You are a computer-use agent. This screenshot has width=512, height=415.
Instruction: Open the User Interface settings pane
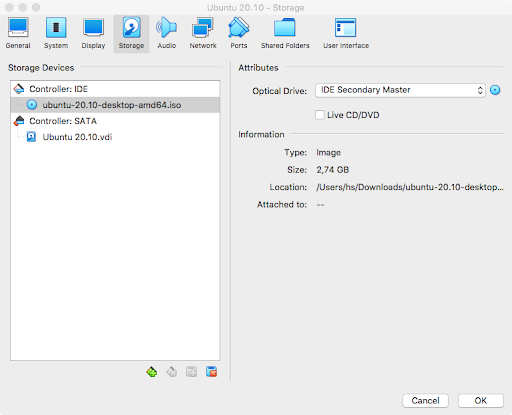(x=346, y=34)
